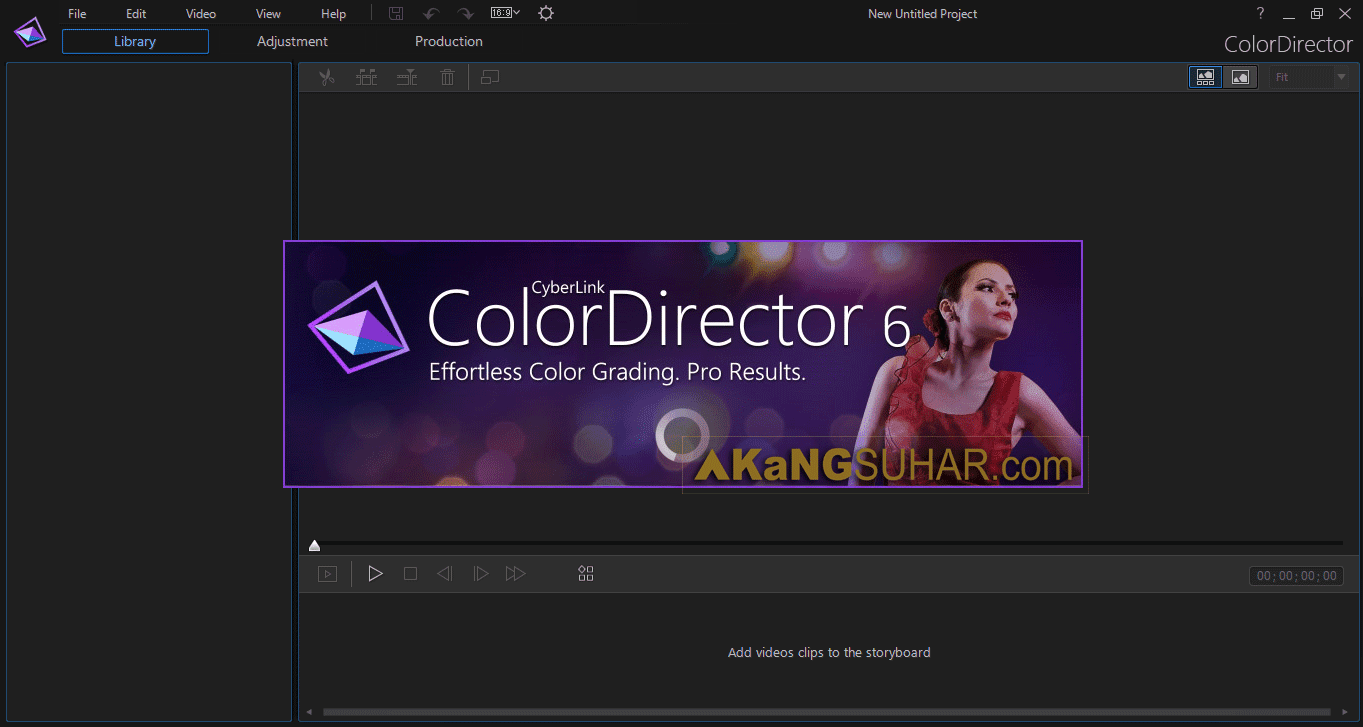1363x727 pixels.
Task: Click the toolbar icon left of the trash can
Action: tap(407, 77)
